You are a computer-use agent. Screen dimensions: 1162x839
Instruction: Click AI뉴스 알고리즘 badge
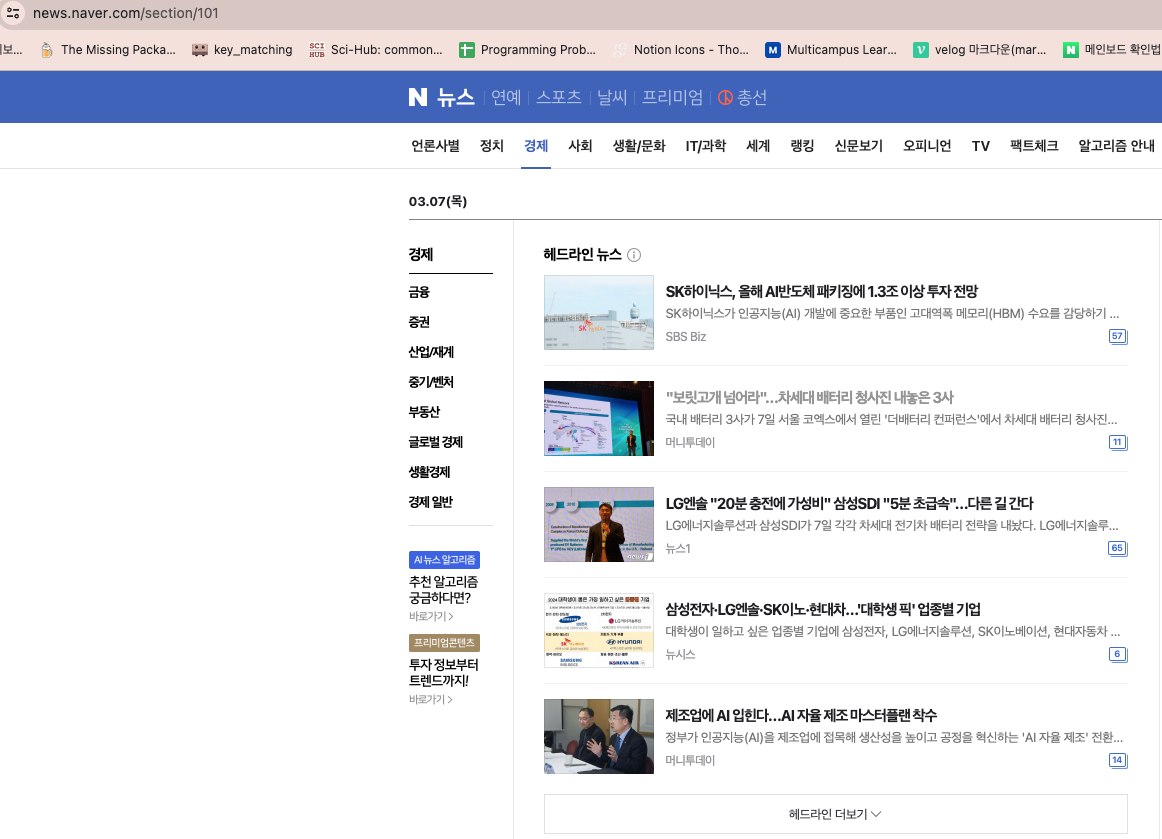[x=445, y=560]
